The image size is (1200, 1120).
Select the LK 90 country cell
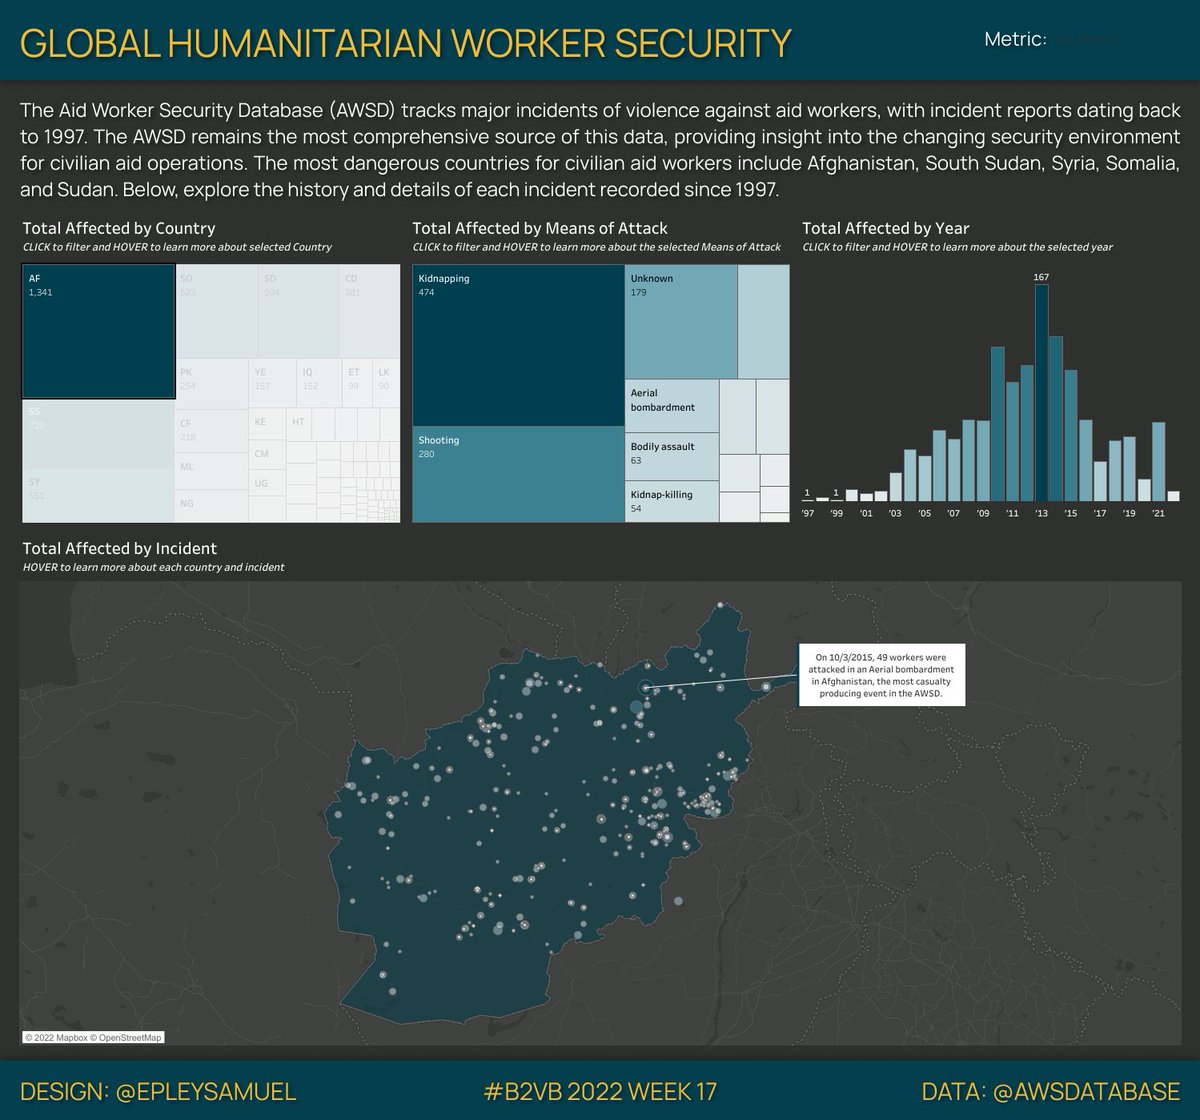[x=386, y=384]
